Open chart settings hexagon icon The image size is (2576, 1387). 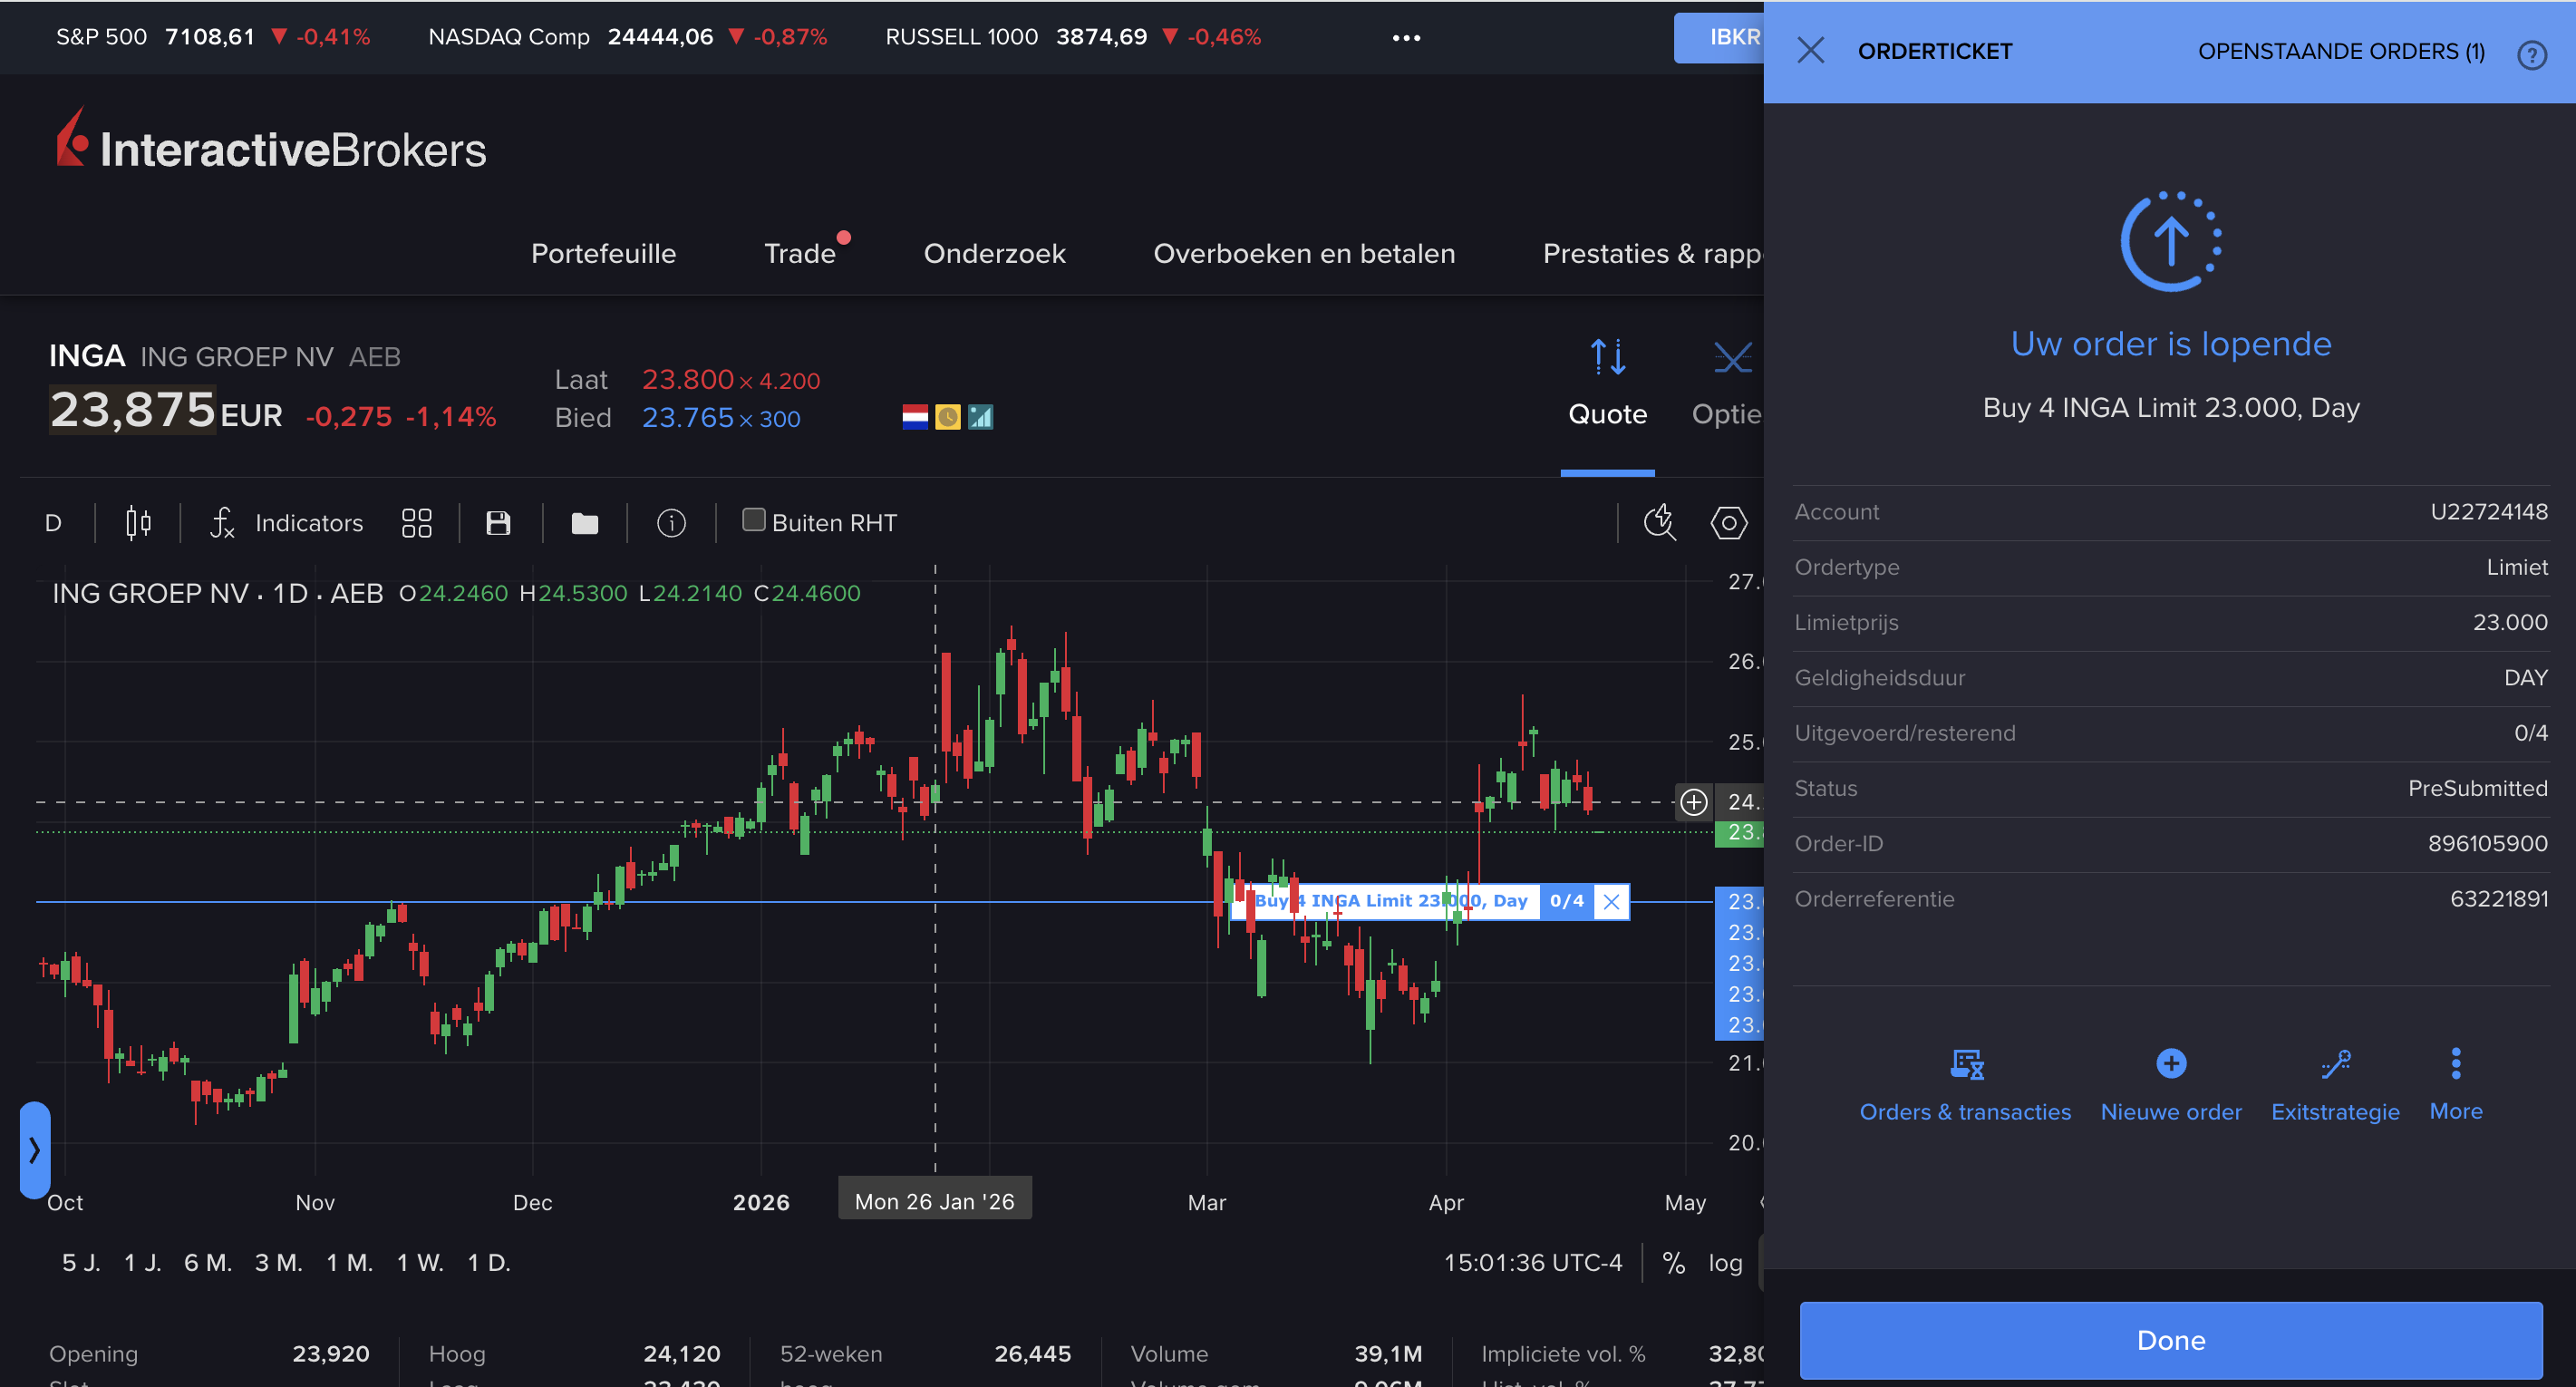coord(1728,522)
